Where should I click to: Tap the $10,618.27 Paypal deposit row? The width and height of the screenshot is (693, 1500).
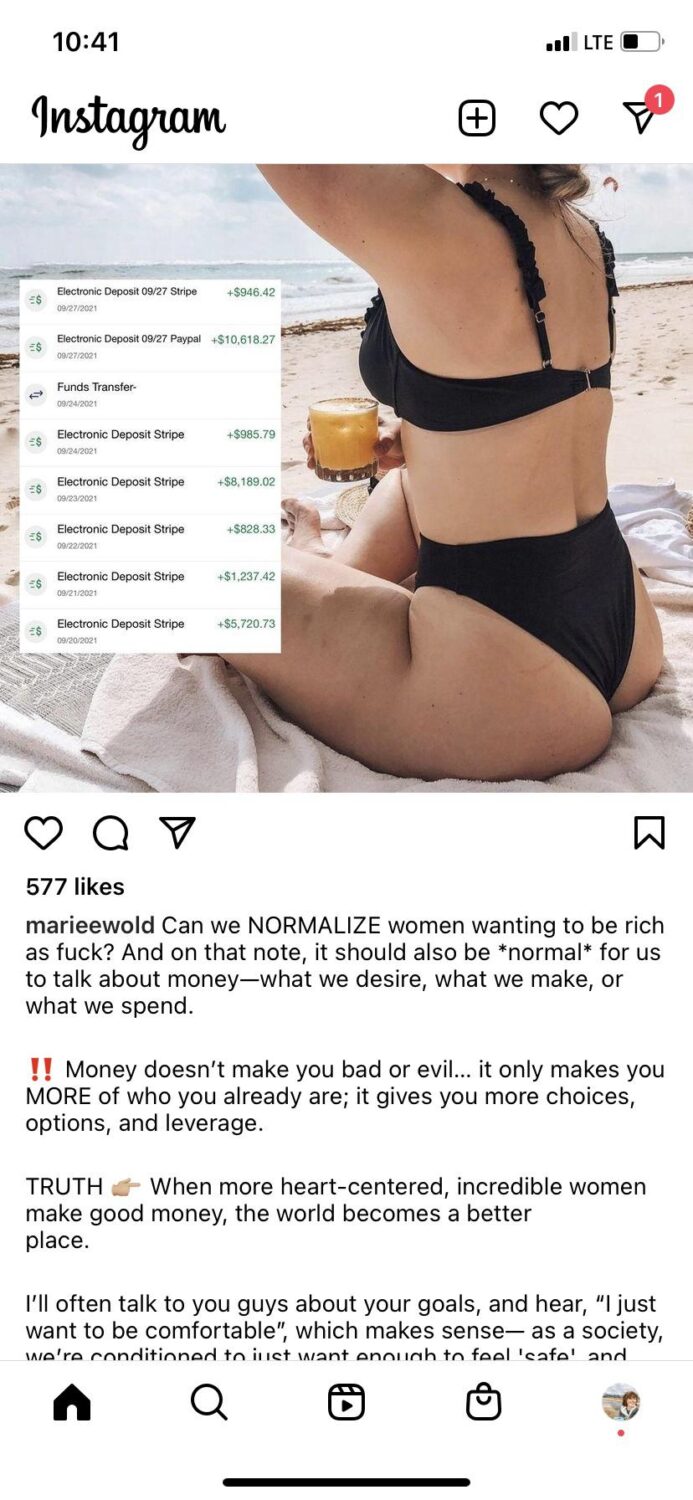pos(150,346)
